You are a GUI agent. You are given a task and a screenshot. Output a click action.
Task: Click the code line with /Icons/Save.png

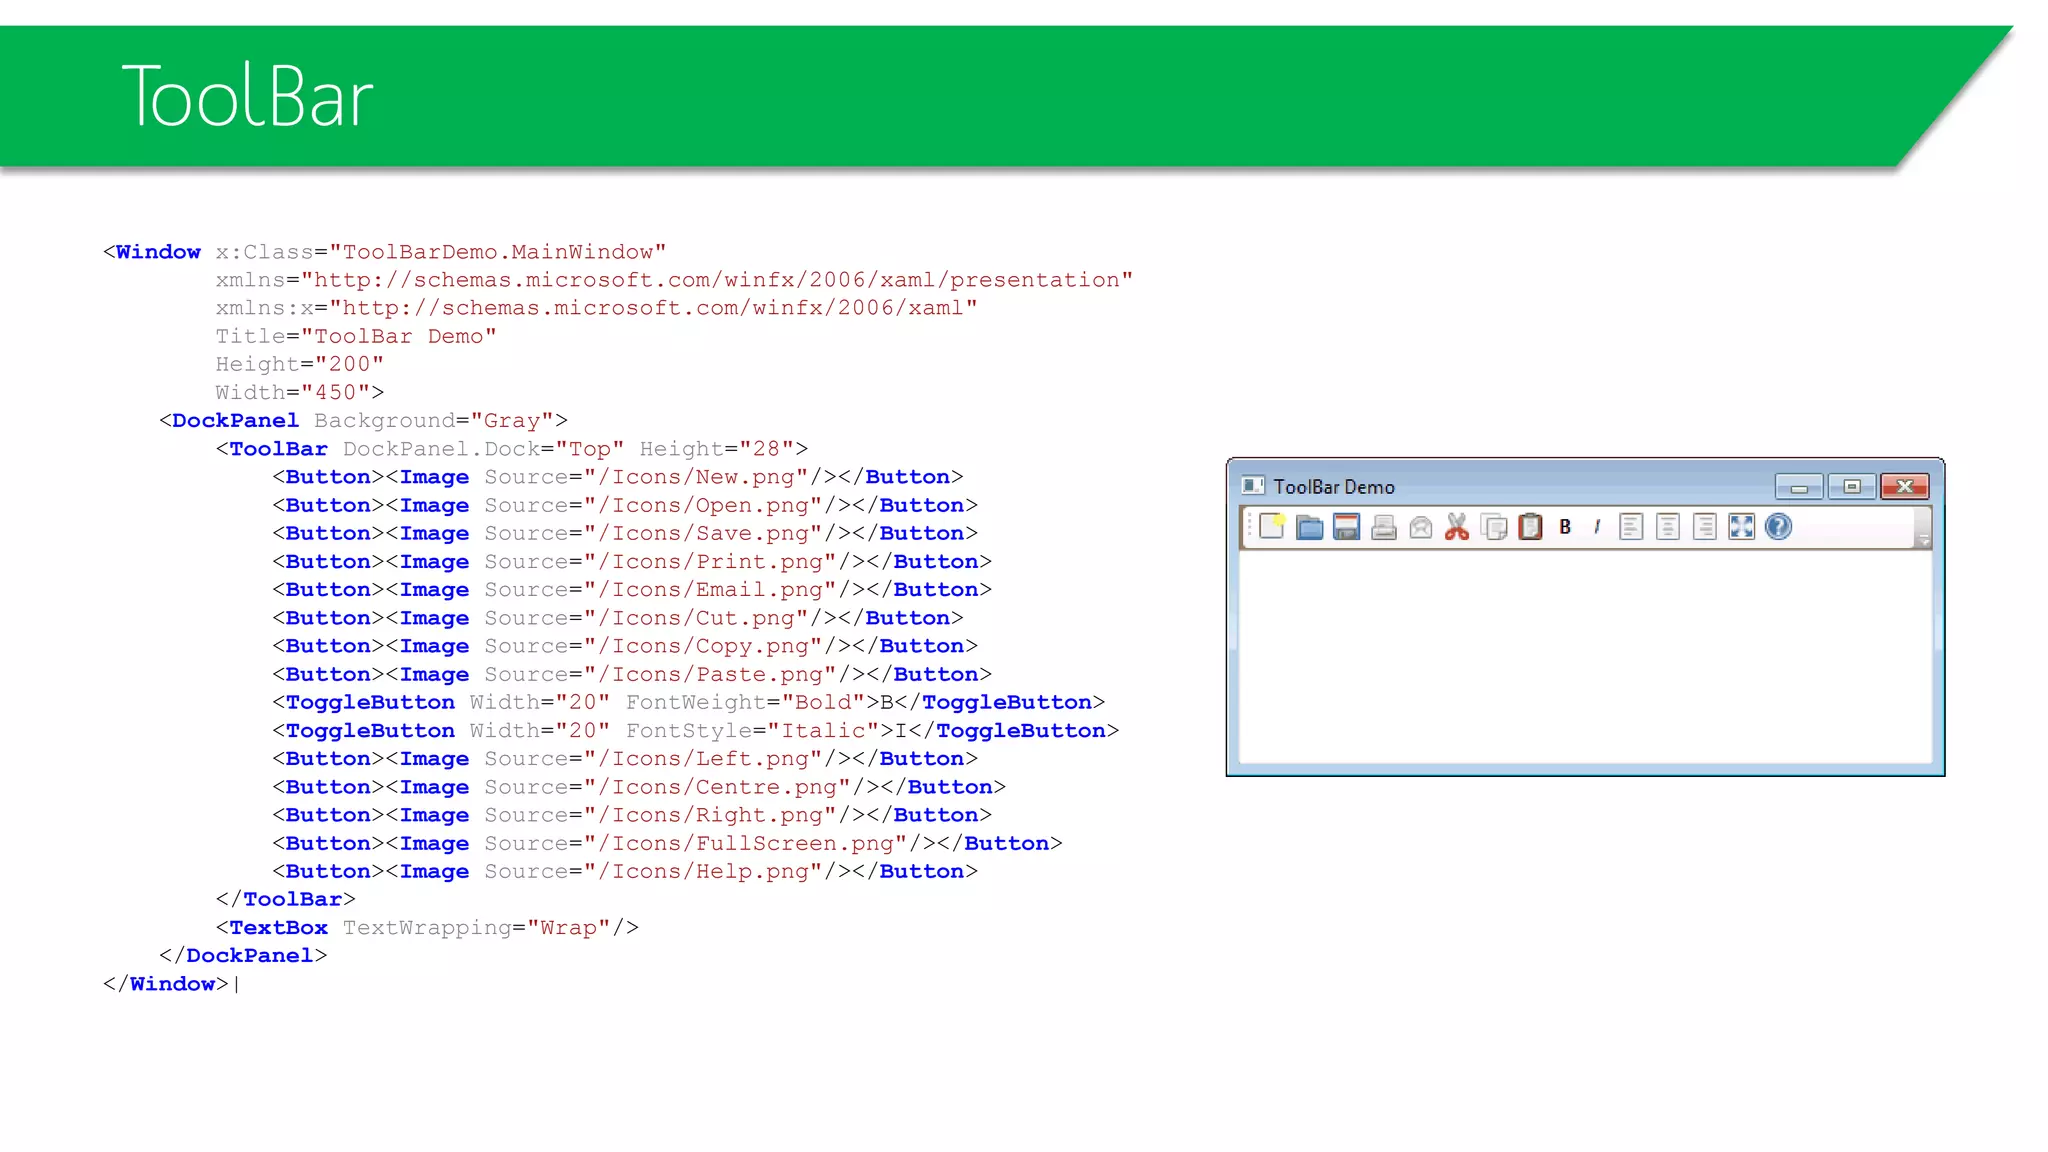coord(624,533)
